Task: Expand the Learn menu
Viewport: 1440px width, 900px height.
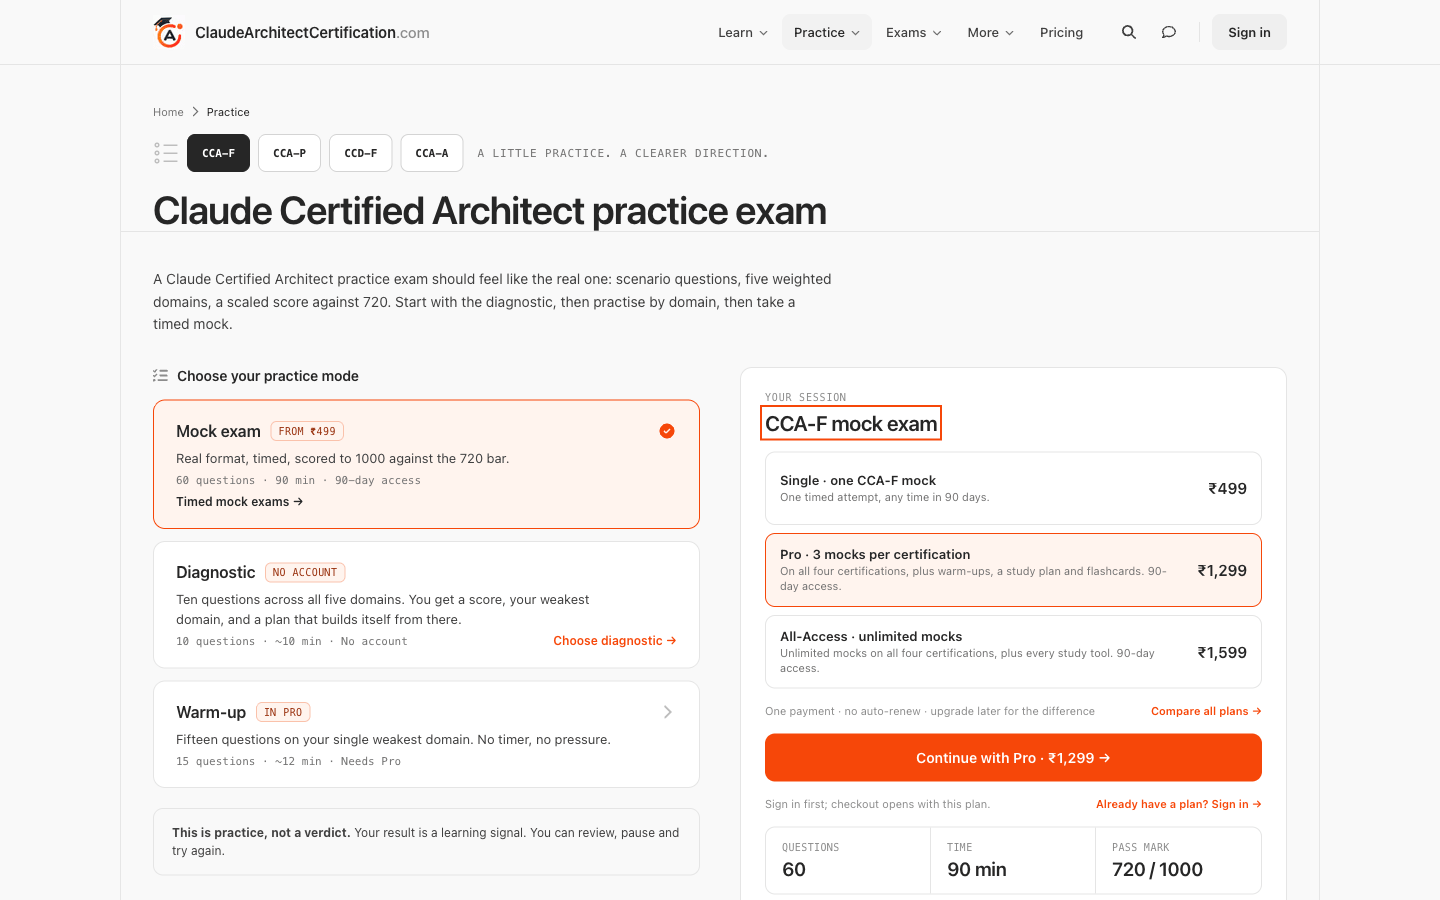Action: tap(743, 32)
